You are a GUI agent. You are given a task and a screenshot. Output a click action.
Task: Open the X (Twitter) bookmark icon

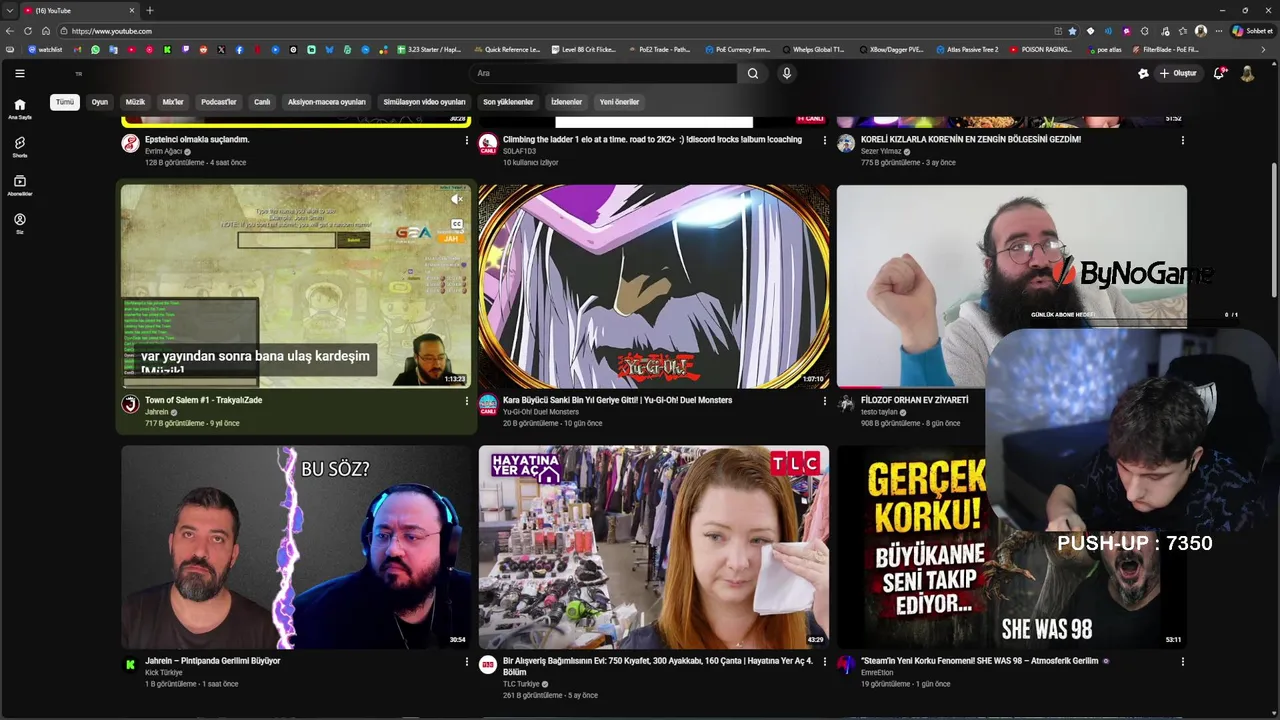[221, 49]
